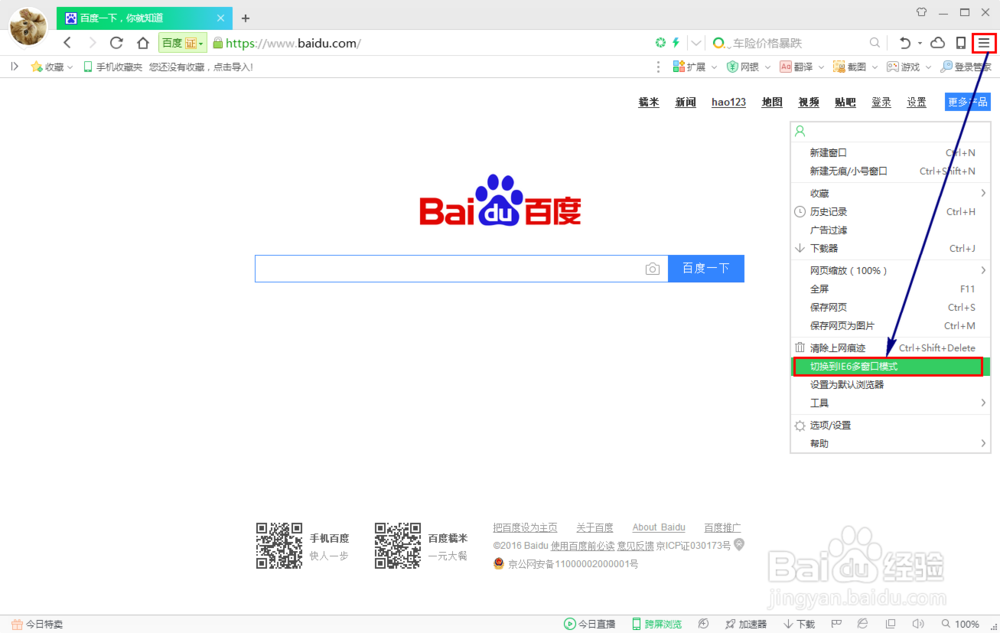Click the URL address bar

430,43
